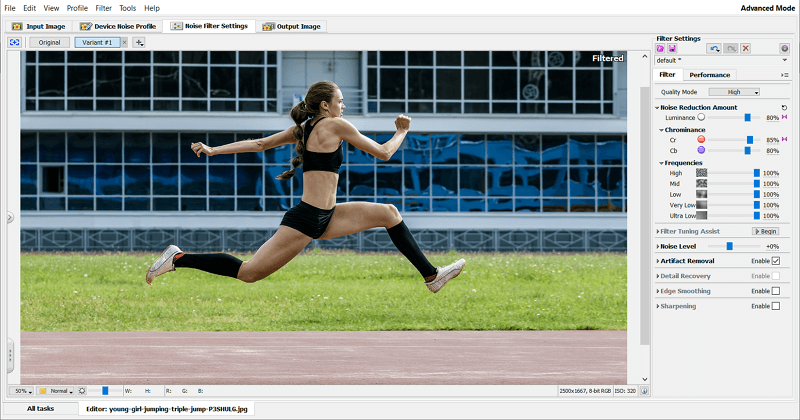Expand the Edge Smoothing section
Image resolution: width=800 pixels, height=420 pixels.
pyautogui.click(x=658, y=291)
